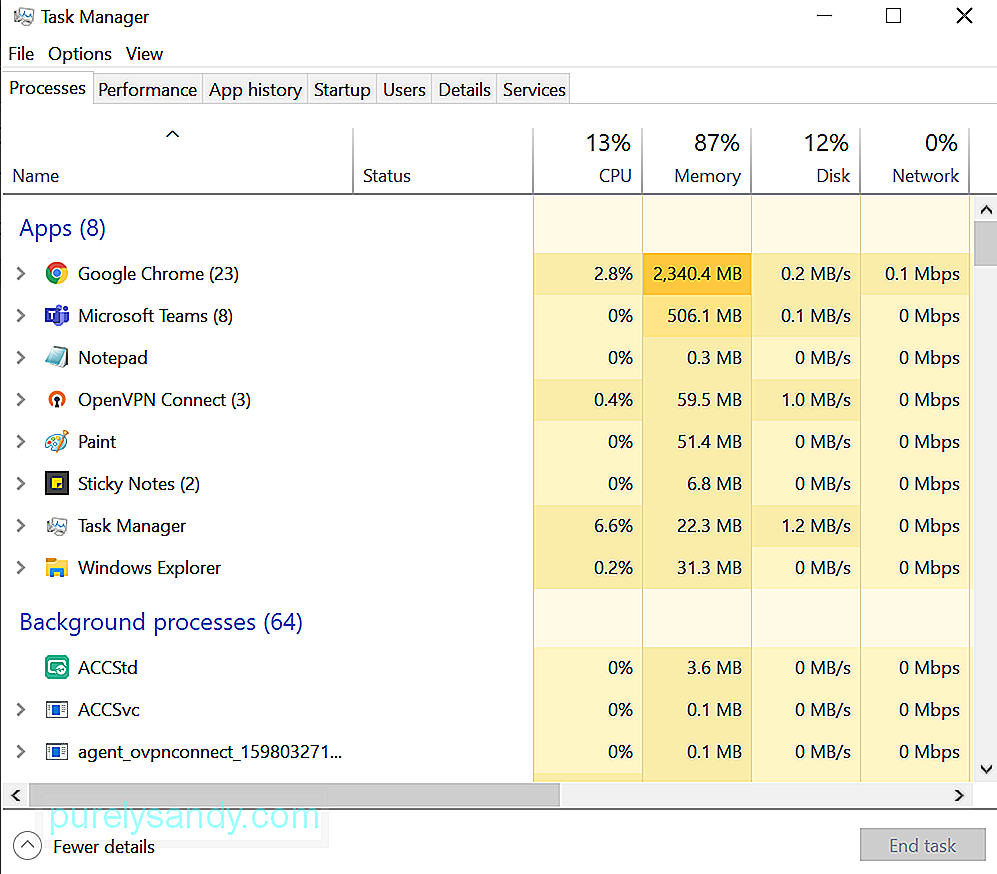The width and height of the screenshot is (997, 874).
Task: Sort by the Memory column header
Action: click(x=698, y=161)
